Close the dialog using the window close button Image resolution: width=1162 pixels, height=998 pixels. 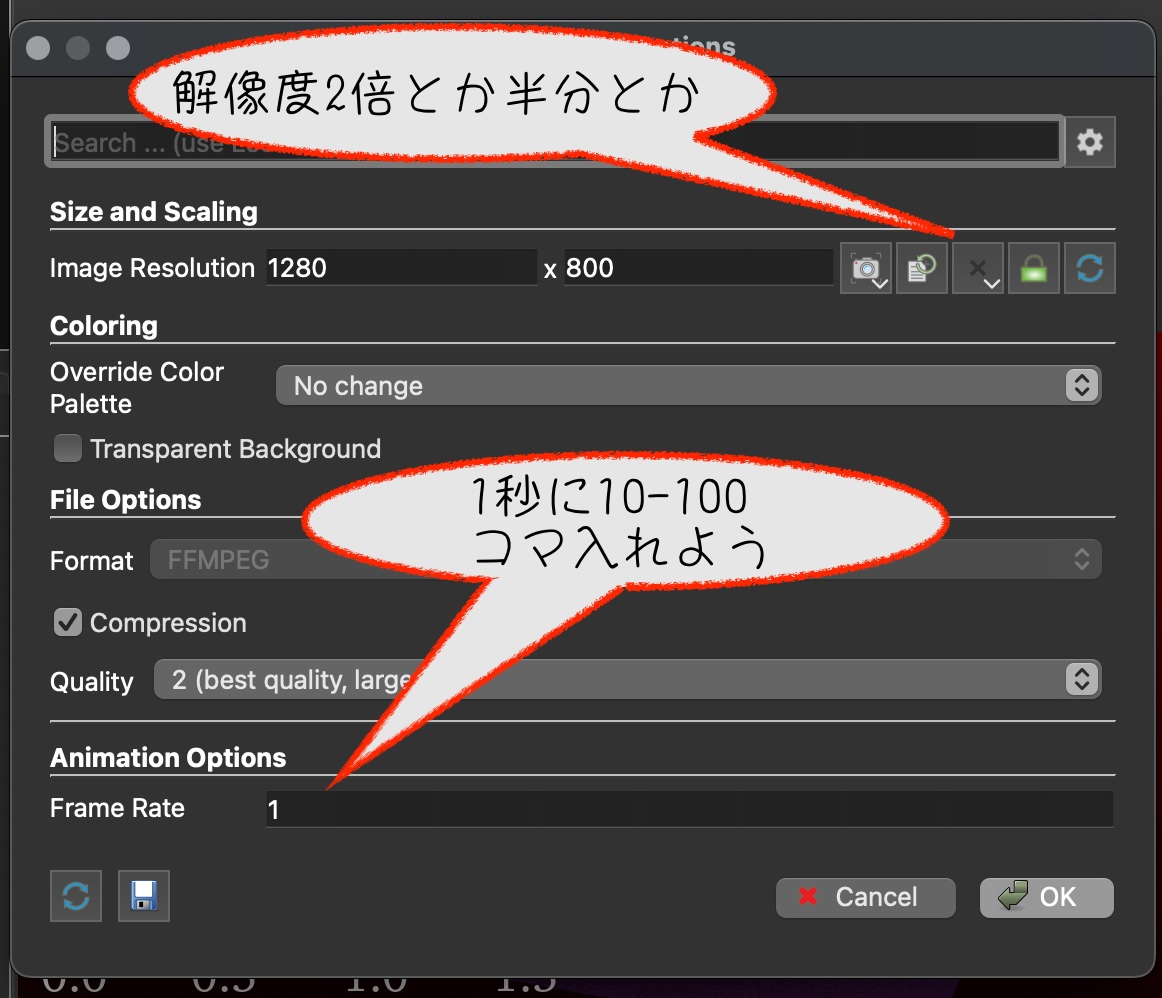point(38,48)
